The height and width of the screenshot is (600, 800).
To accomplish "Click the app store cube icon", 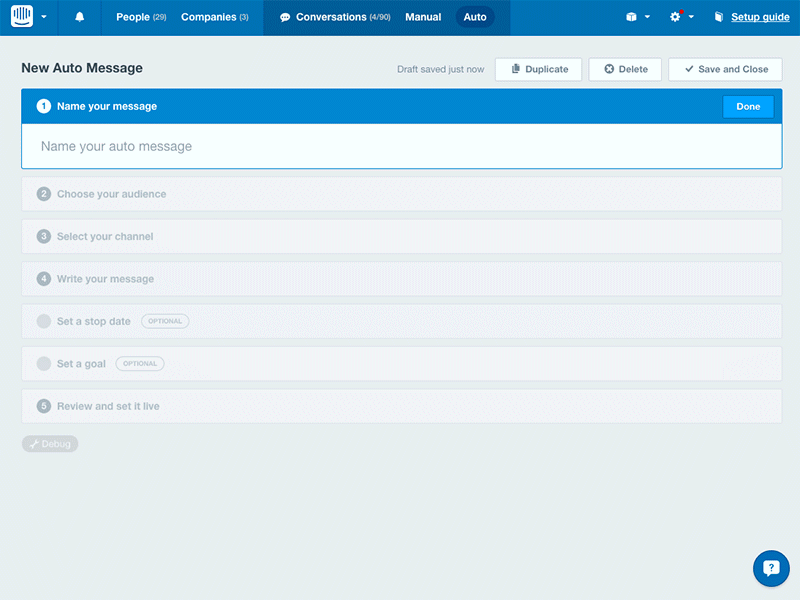I will [x=631, y=17].
